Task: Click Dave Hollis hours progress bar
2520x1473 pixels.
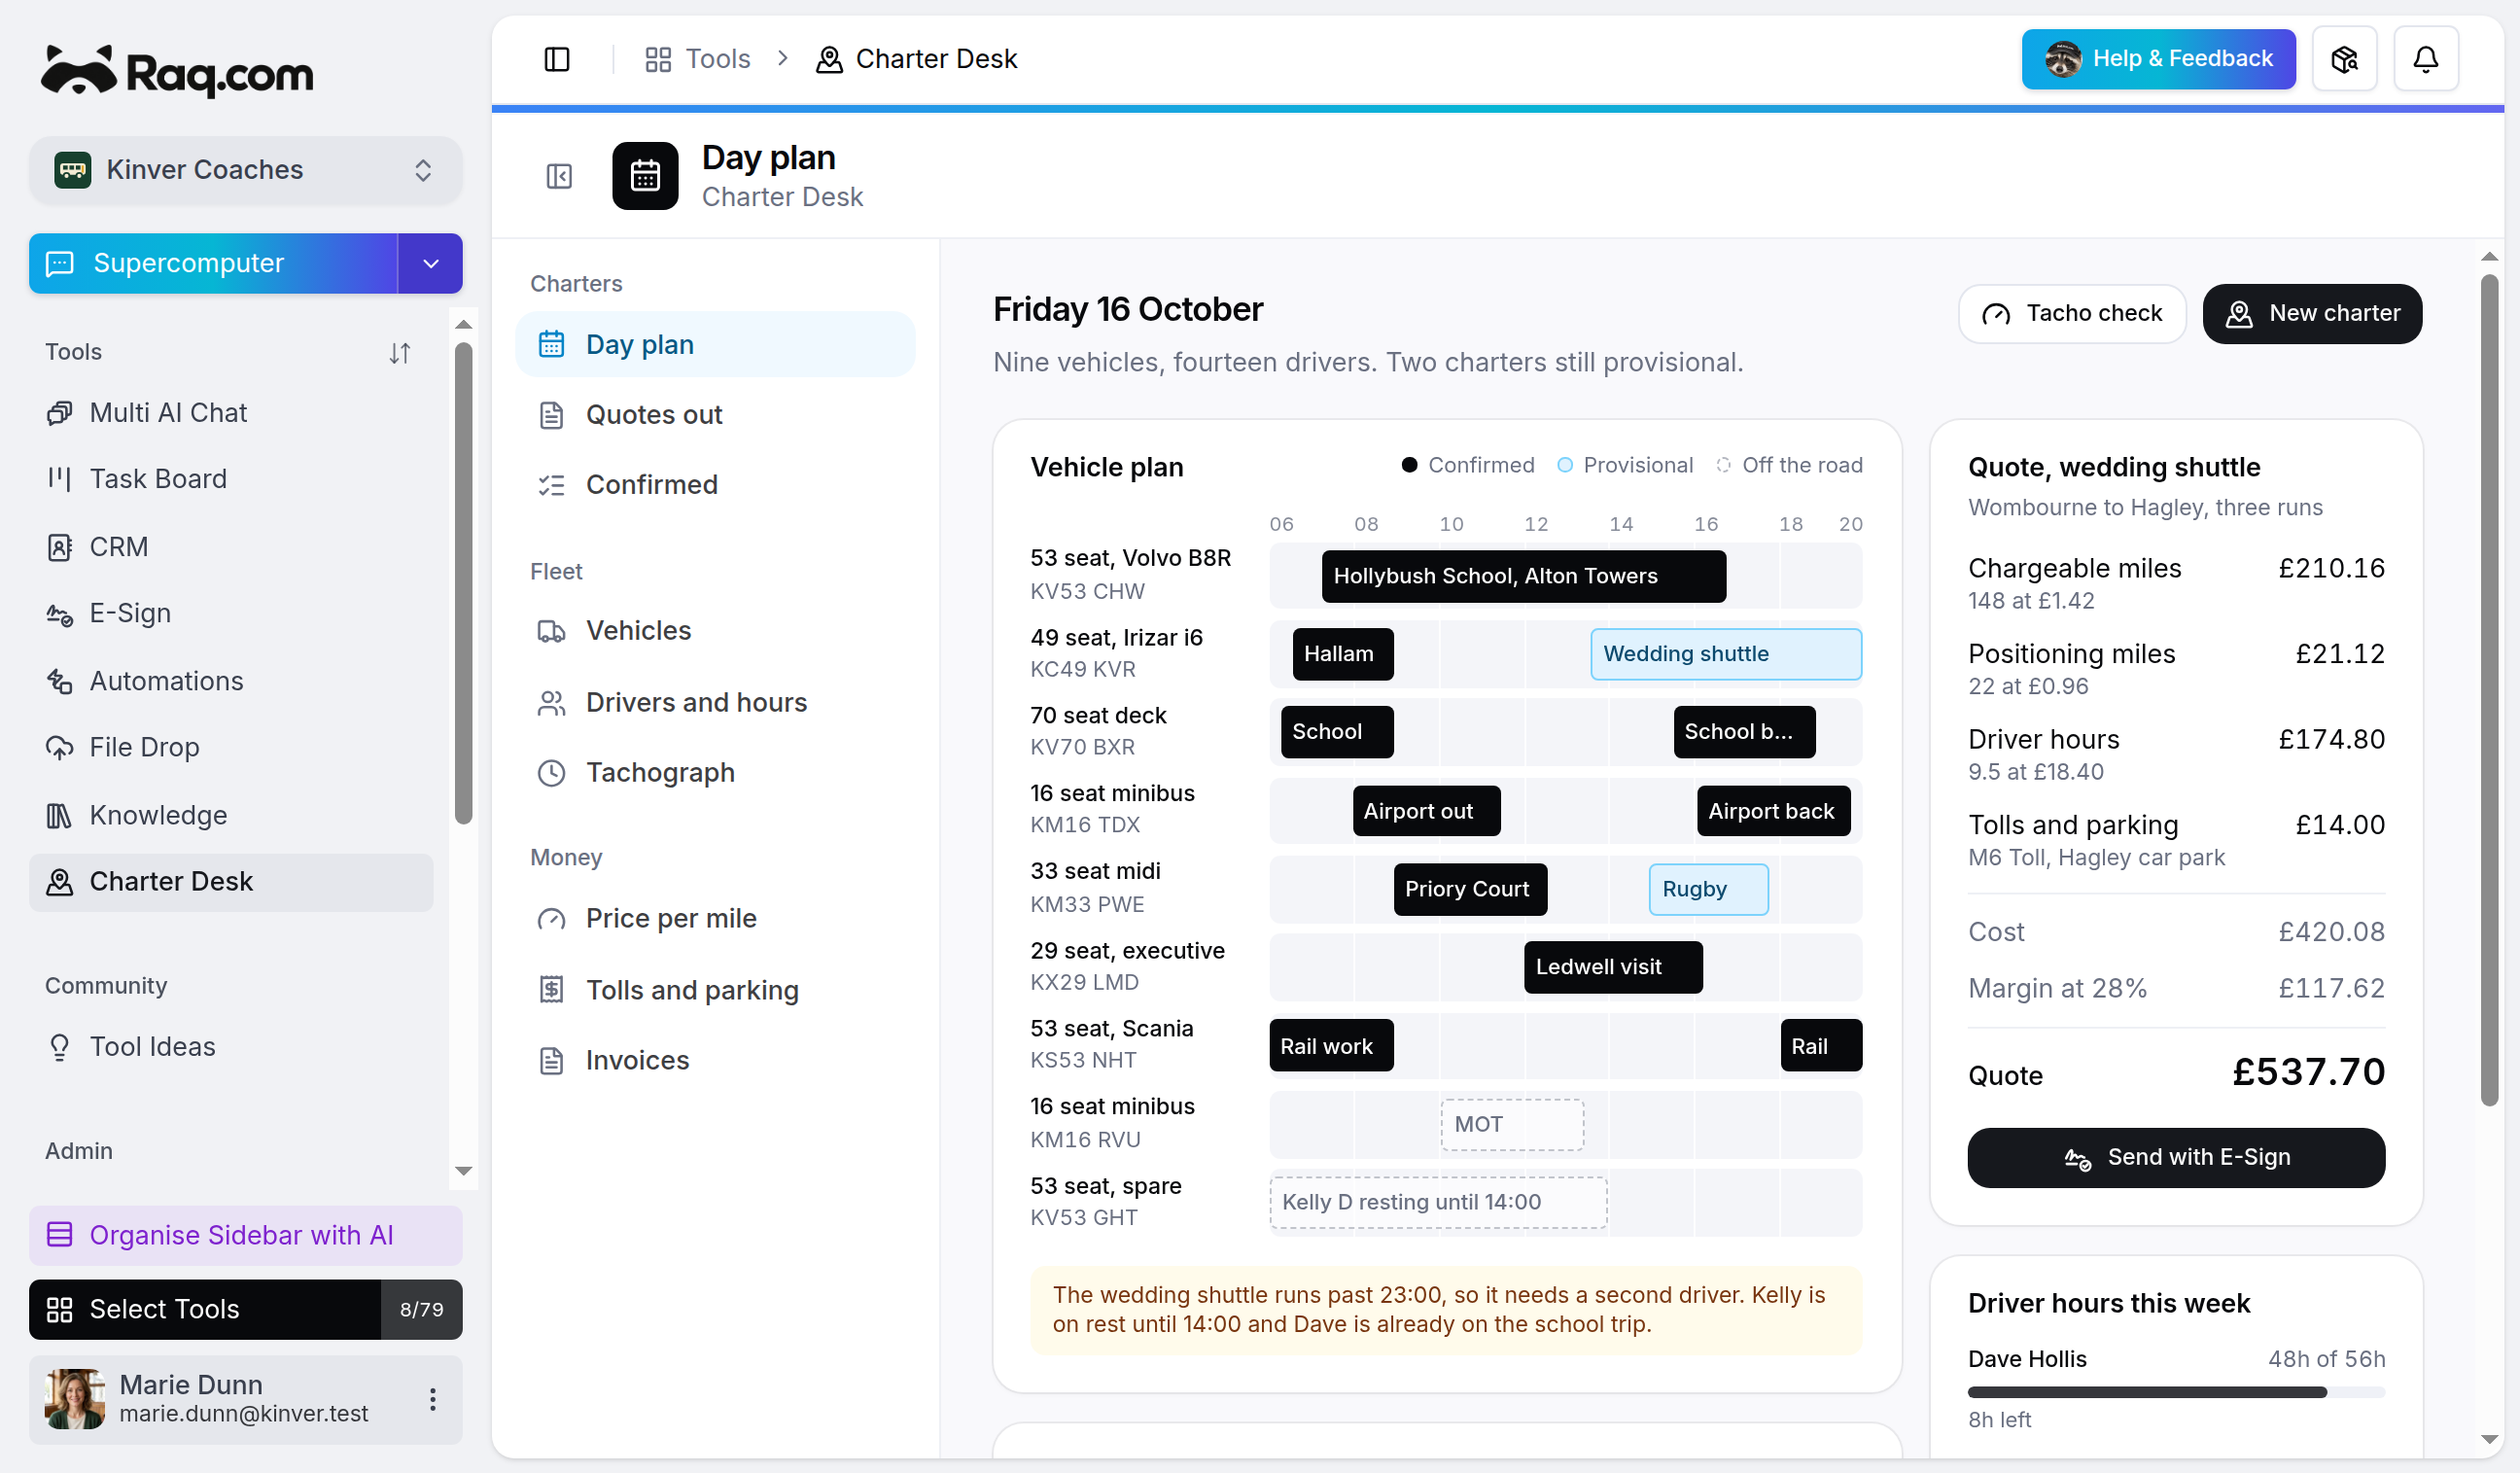Action: coord(2176,1392)
